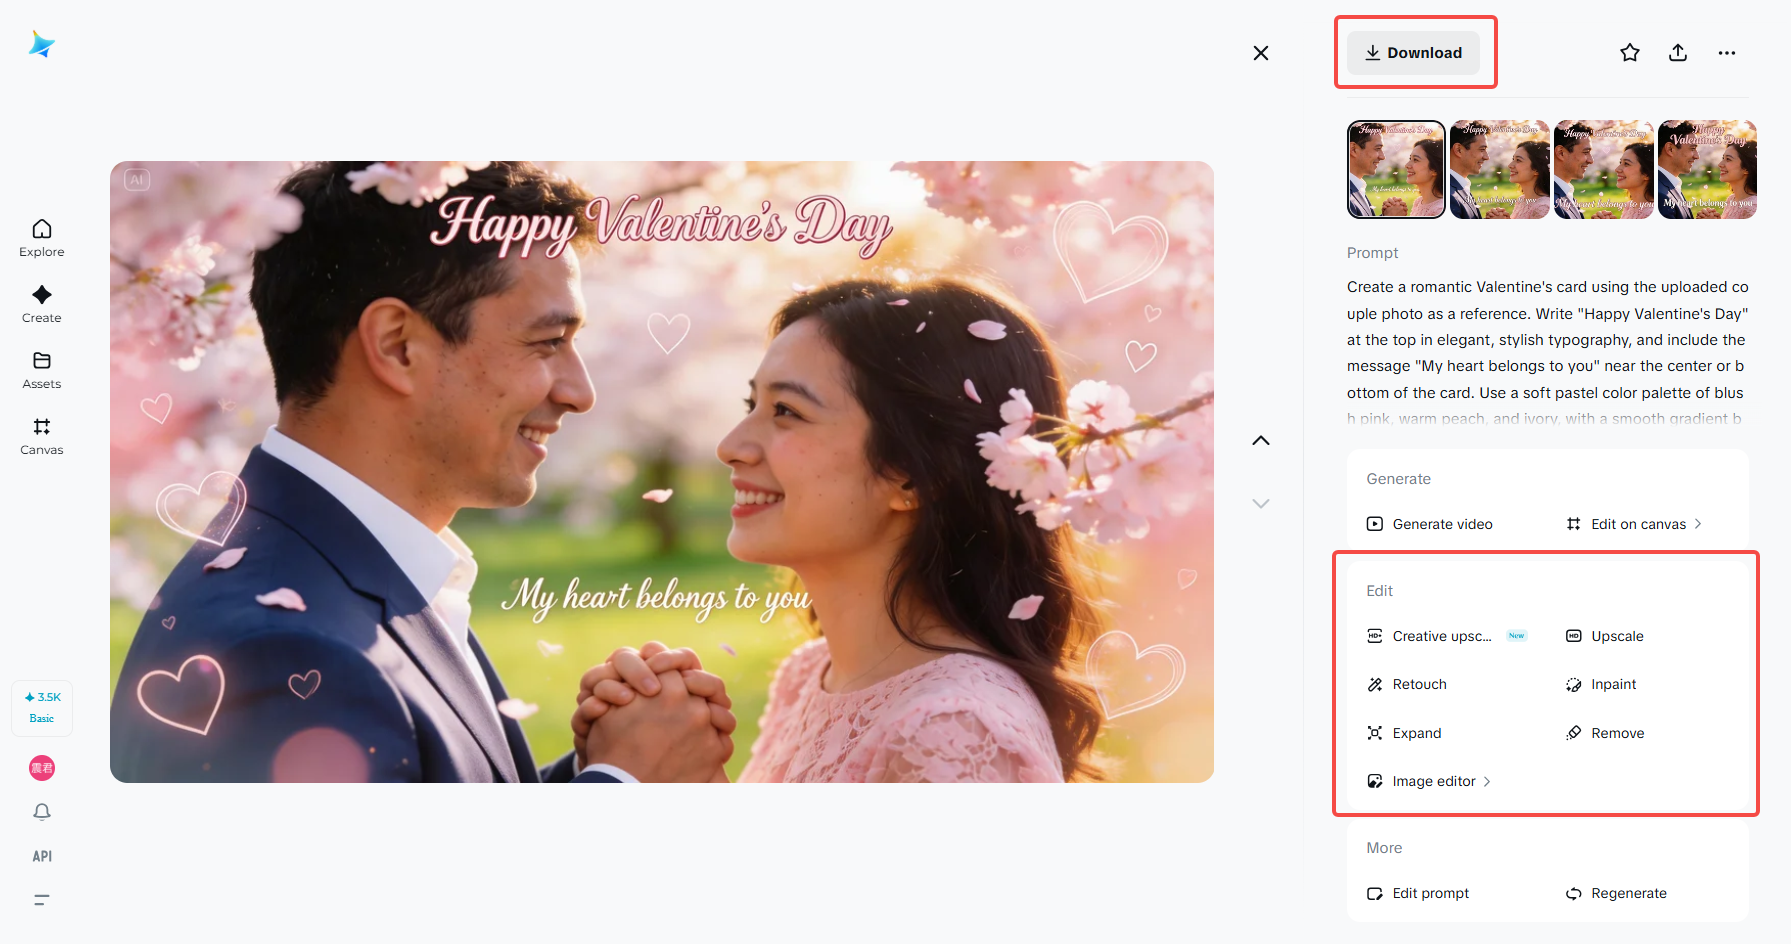This screenshot has width=1791, height=944.
Task: Open the Image editor
Action: pyautogui.click(x=1429, y=781)
